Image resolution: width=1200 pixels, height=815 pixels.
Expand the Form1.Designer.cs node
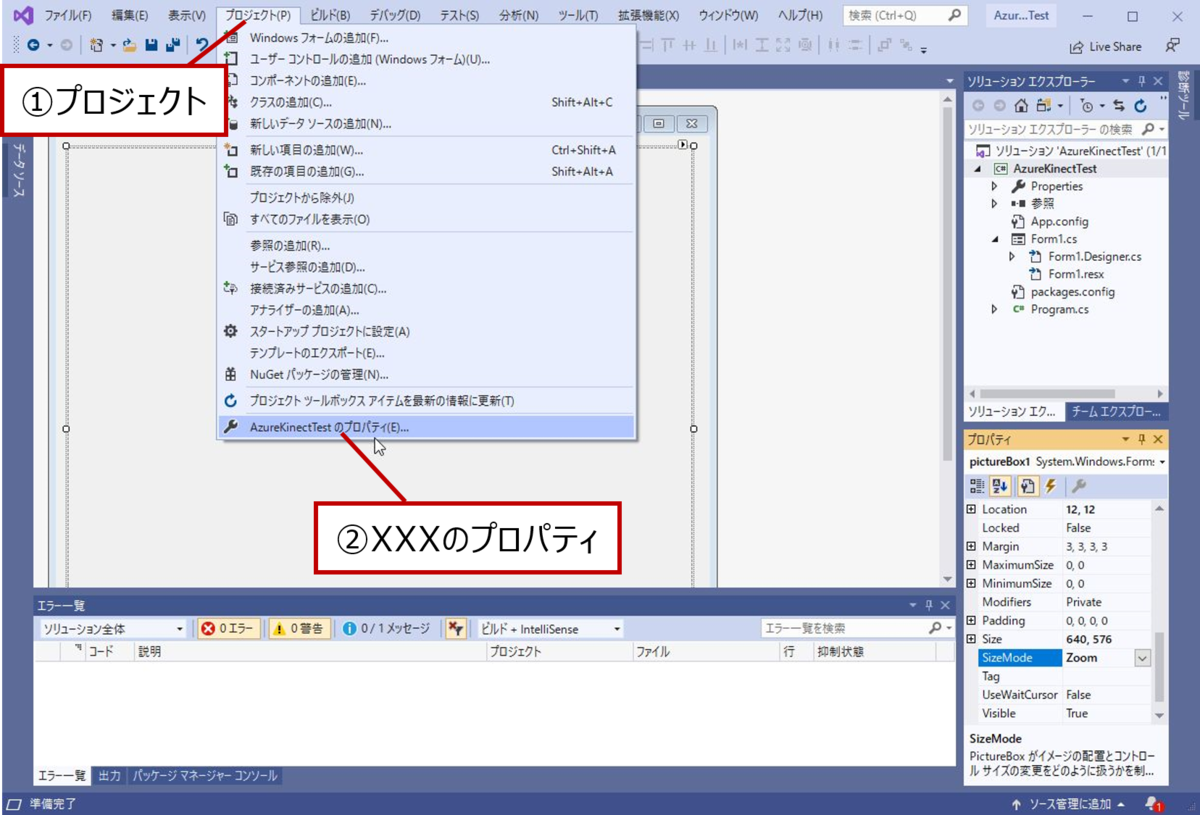(1012, 257)
